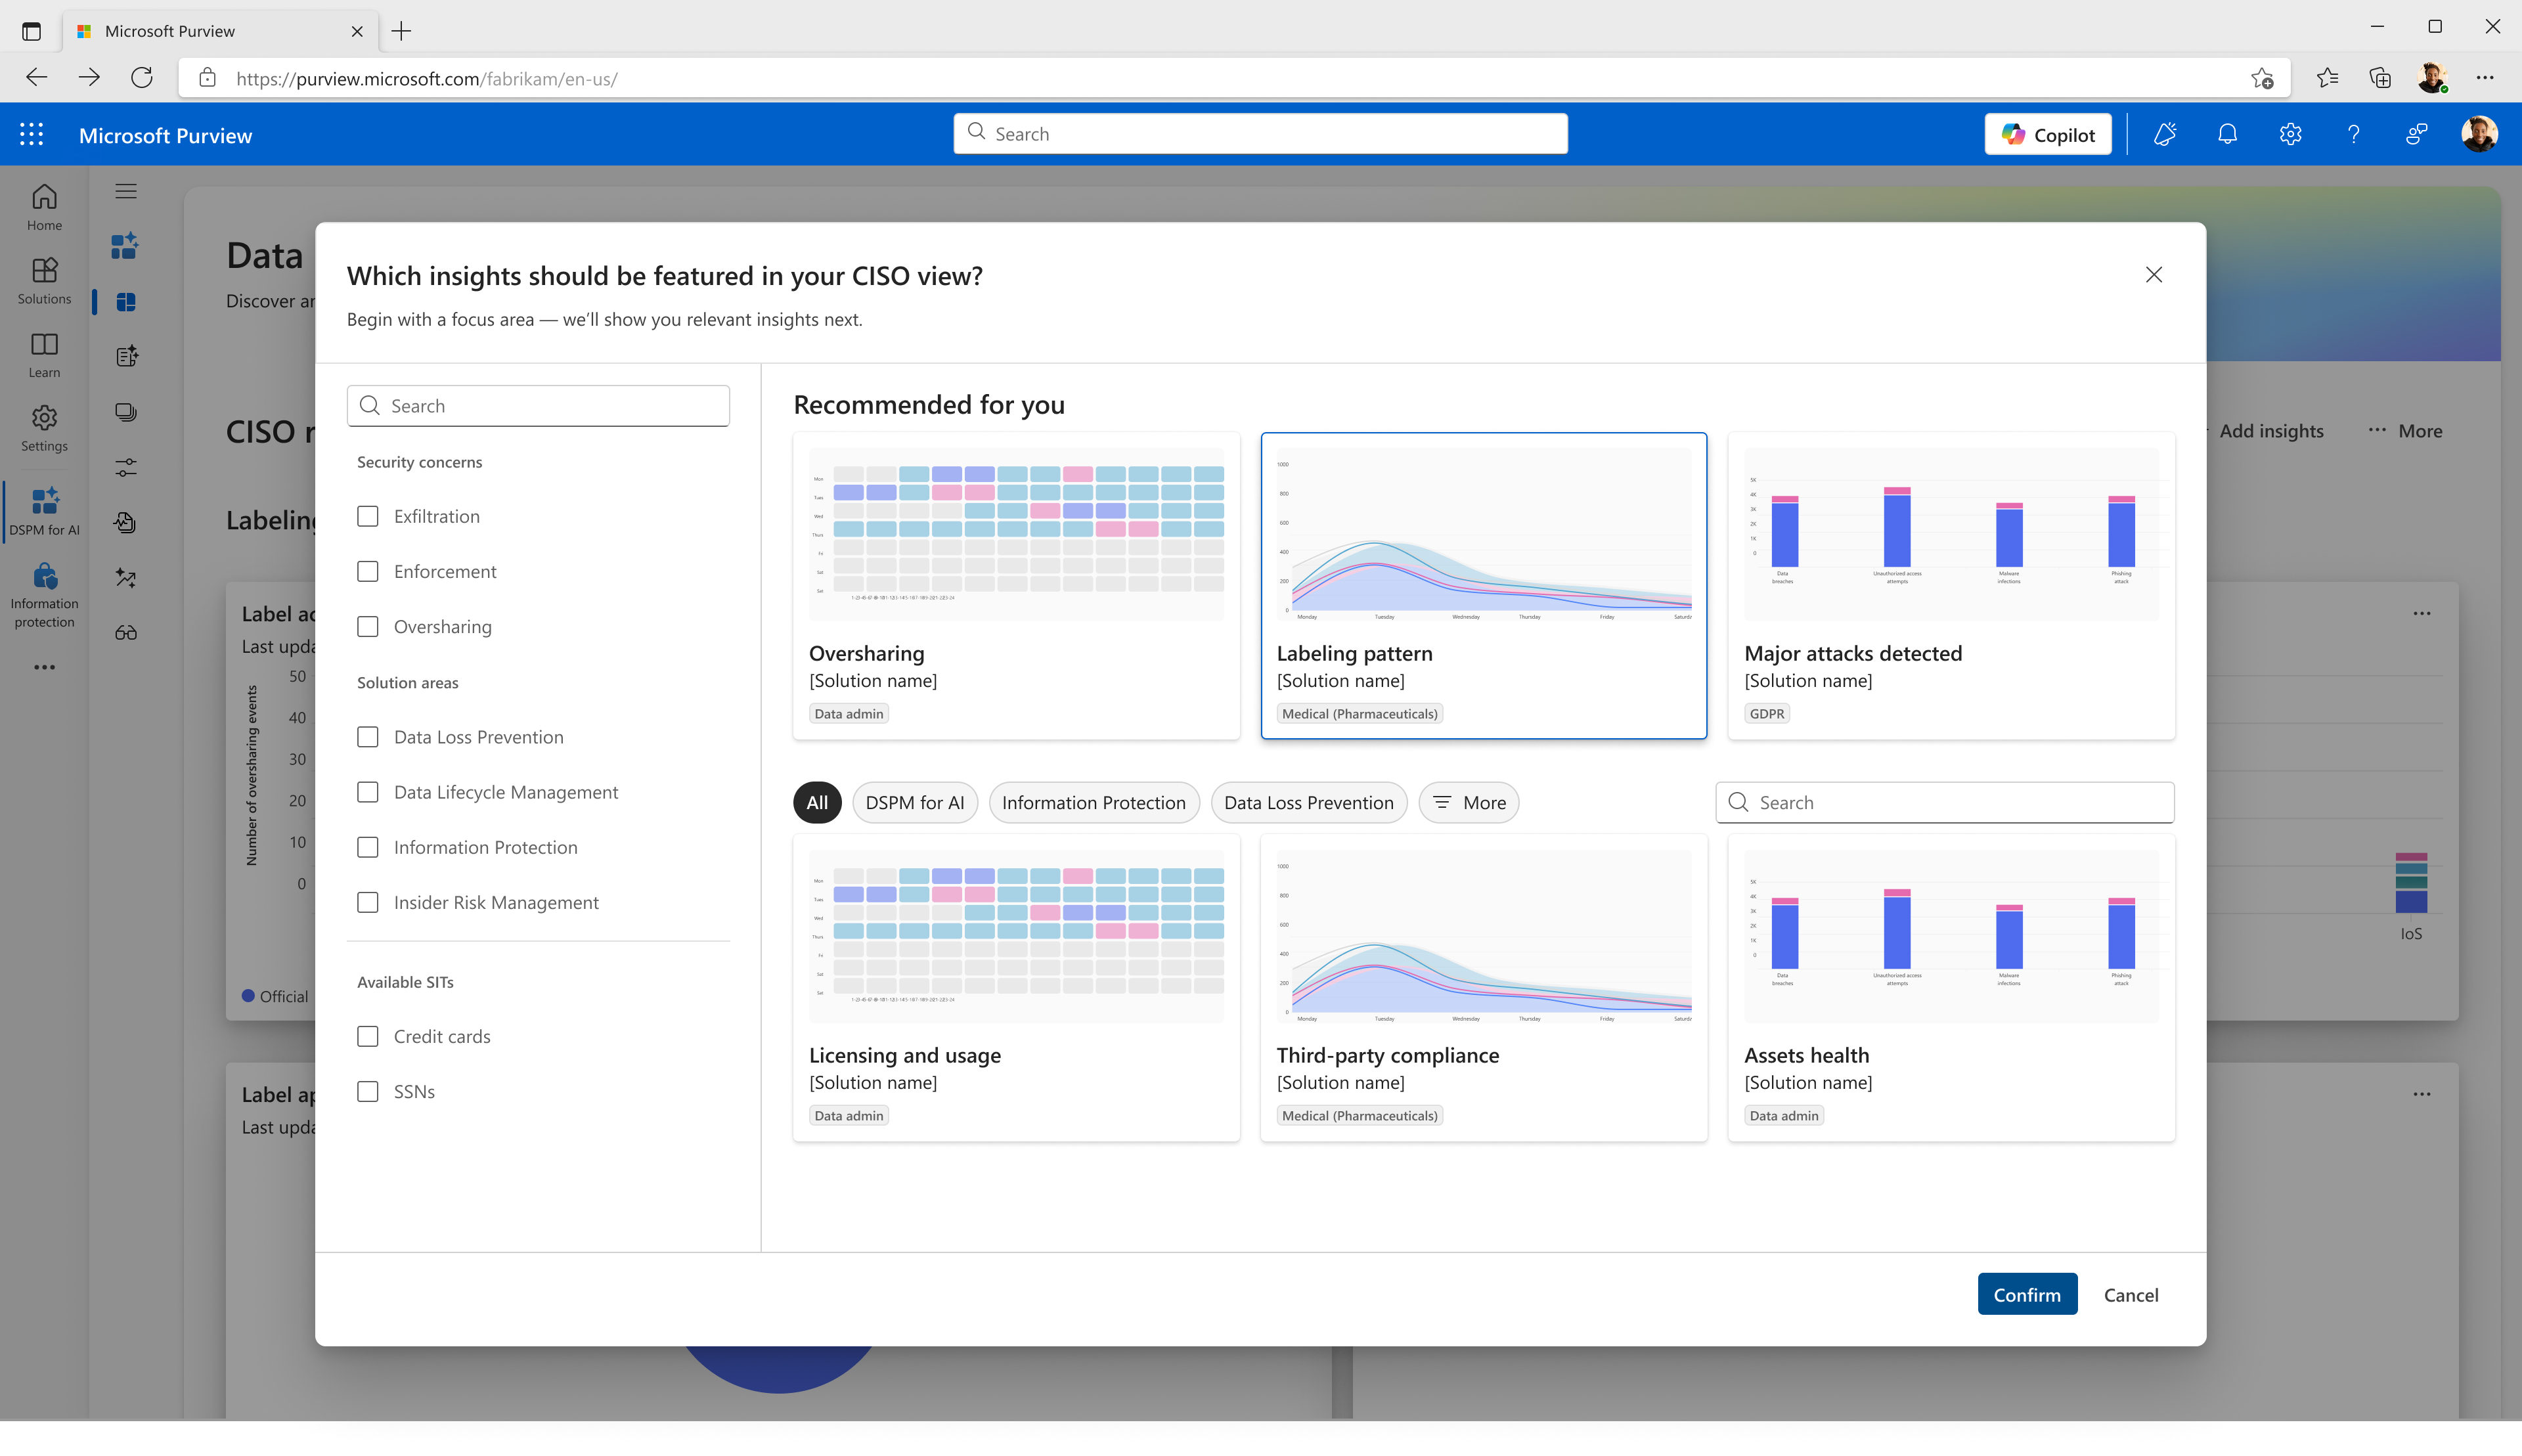This screenshot has width=2522, height=1456.
Task: Go to Home in left navigation
Action: 44,207
